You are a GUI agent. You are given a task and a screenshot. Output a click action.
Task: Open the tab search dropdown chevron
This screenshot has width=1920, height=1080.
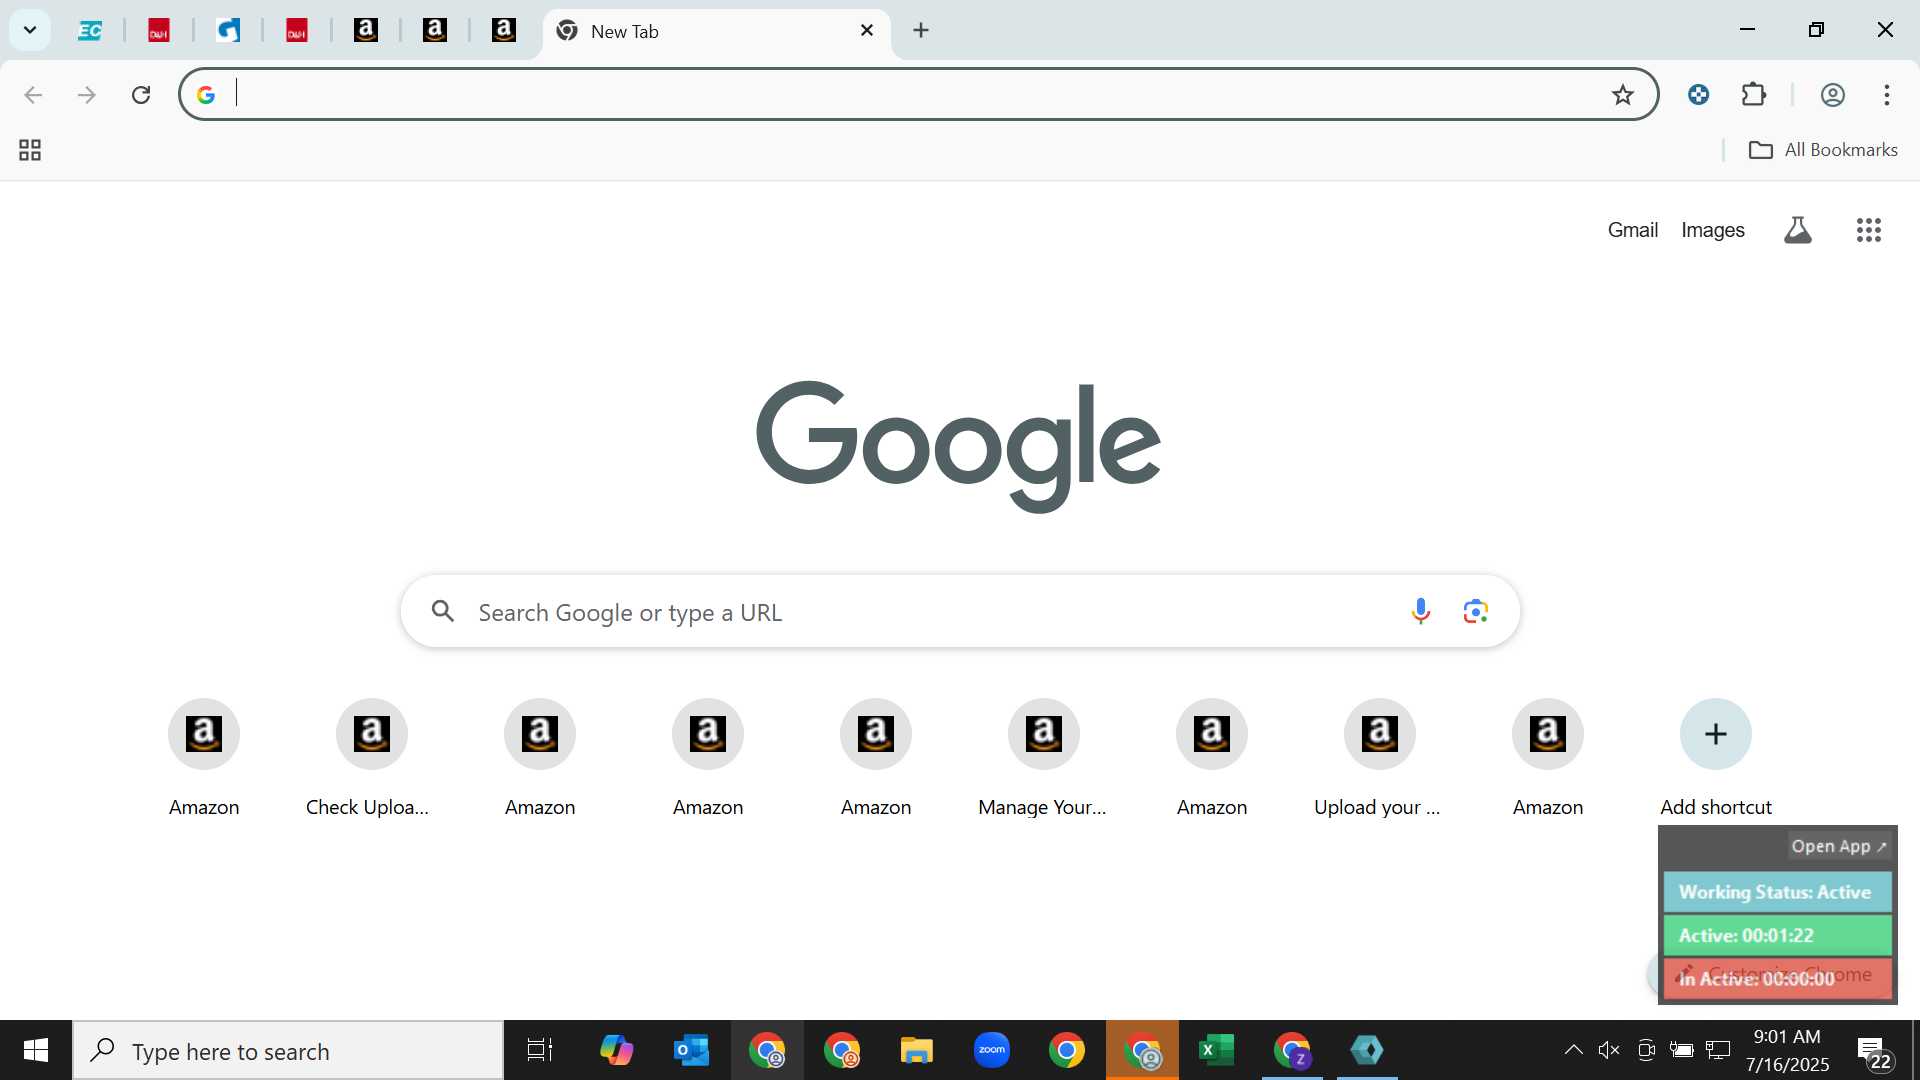[30, 30]
